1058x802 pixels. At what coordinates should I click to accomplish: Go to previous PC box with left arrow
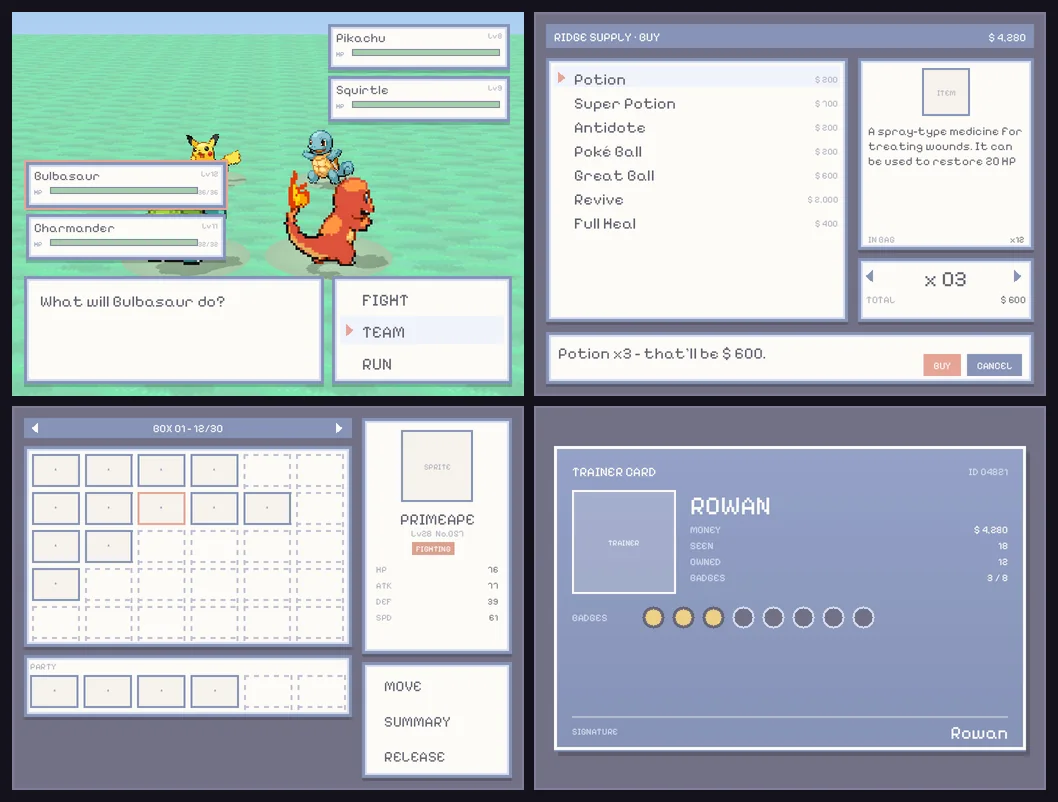click(35, 428)
